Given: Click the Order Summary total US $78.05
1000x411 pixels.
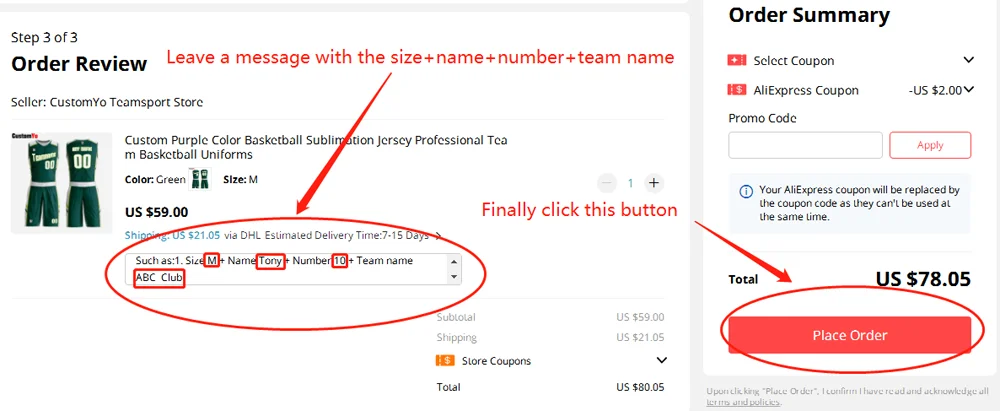Looking at the screenshot, I should 923,279.
